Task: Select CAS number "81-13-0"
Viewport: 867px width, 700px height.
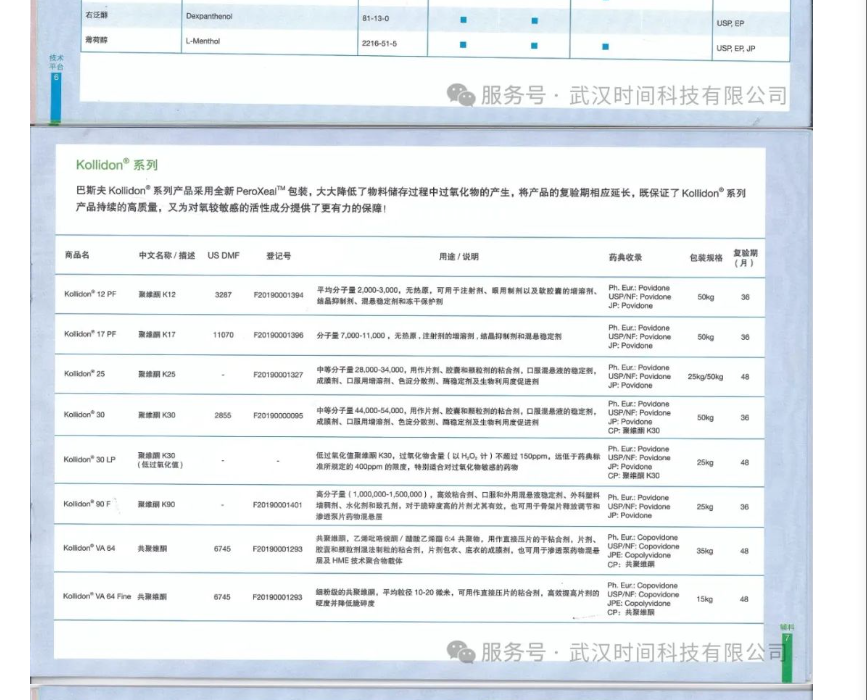Action: tap(375, 18)
